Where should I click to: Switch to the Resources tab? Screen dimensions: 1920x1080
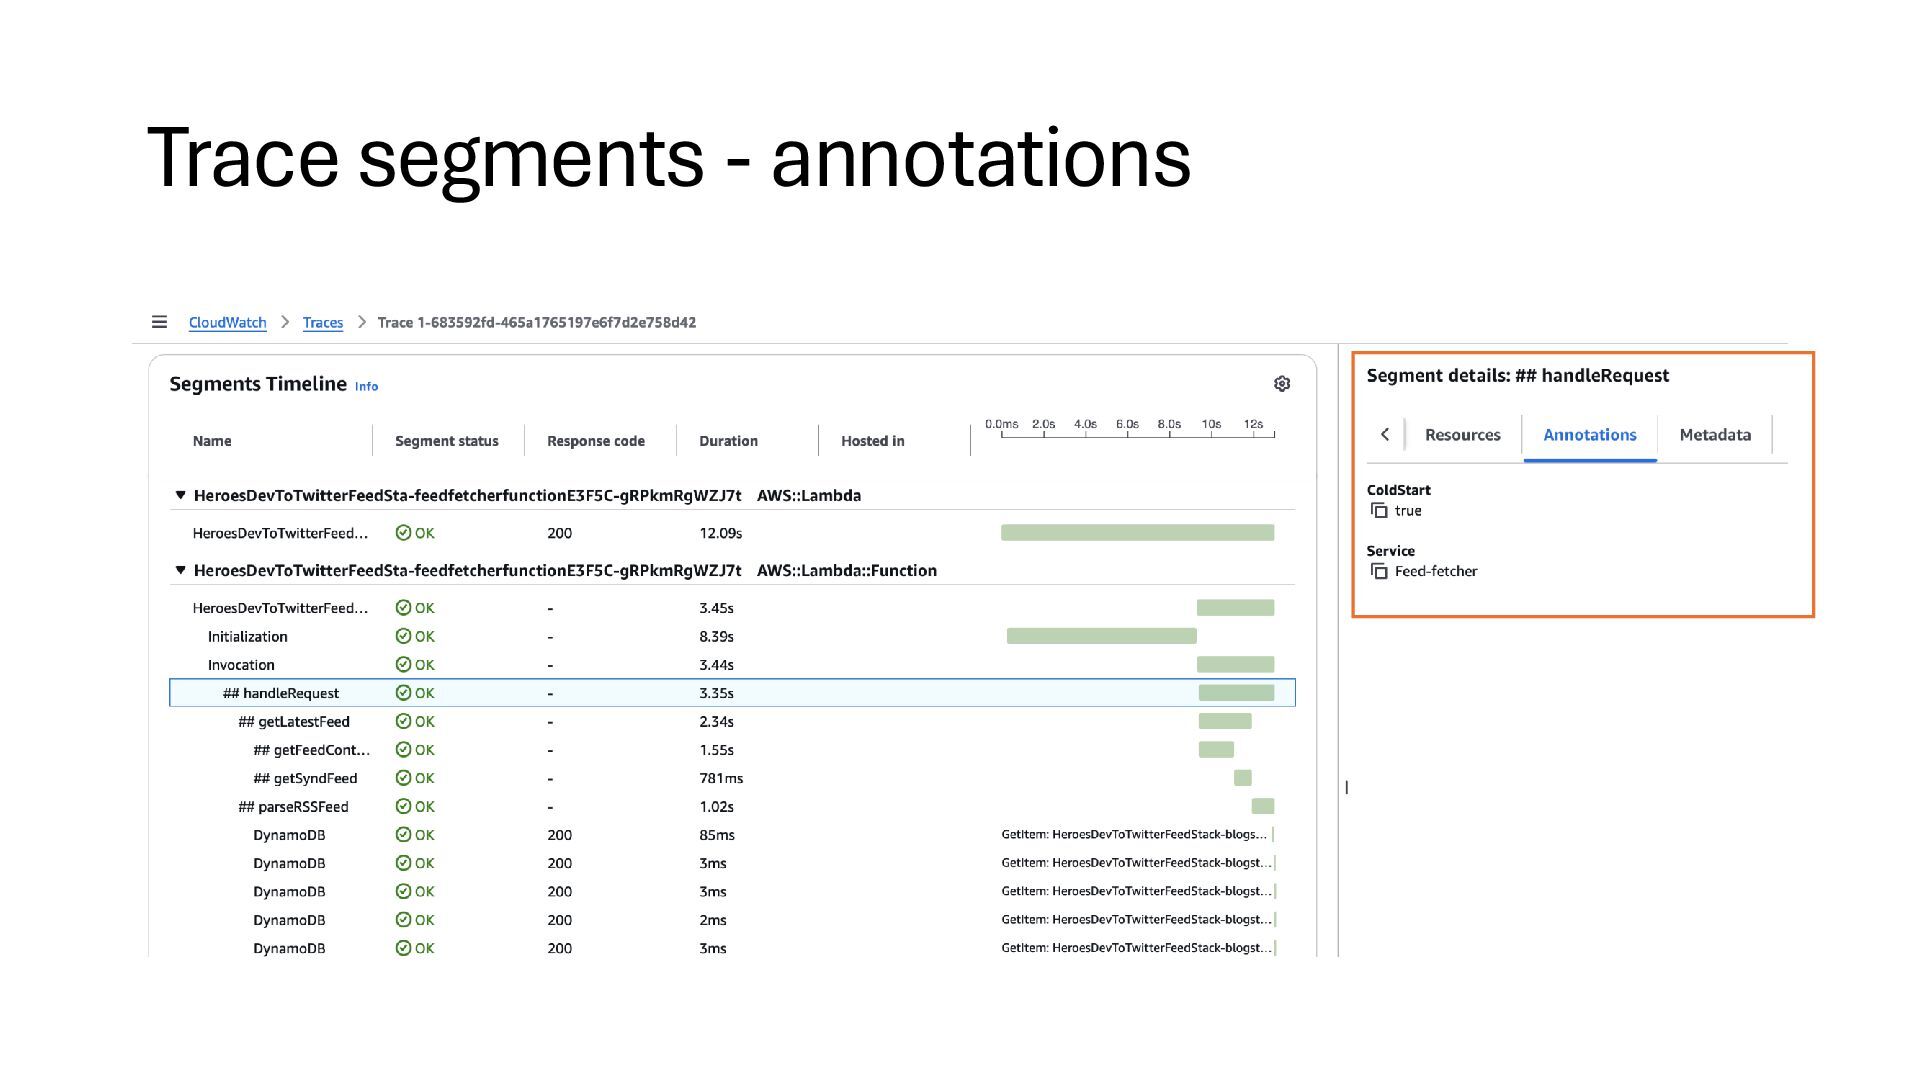pyautogui.click(x=1462, y=435)
